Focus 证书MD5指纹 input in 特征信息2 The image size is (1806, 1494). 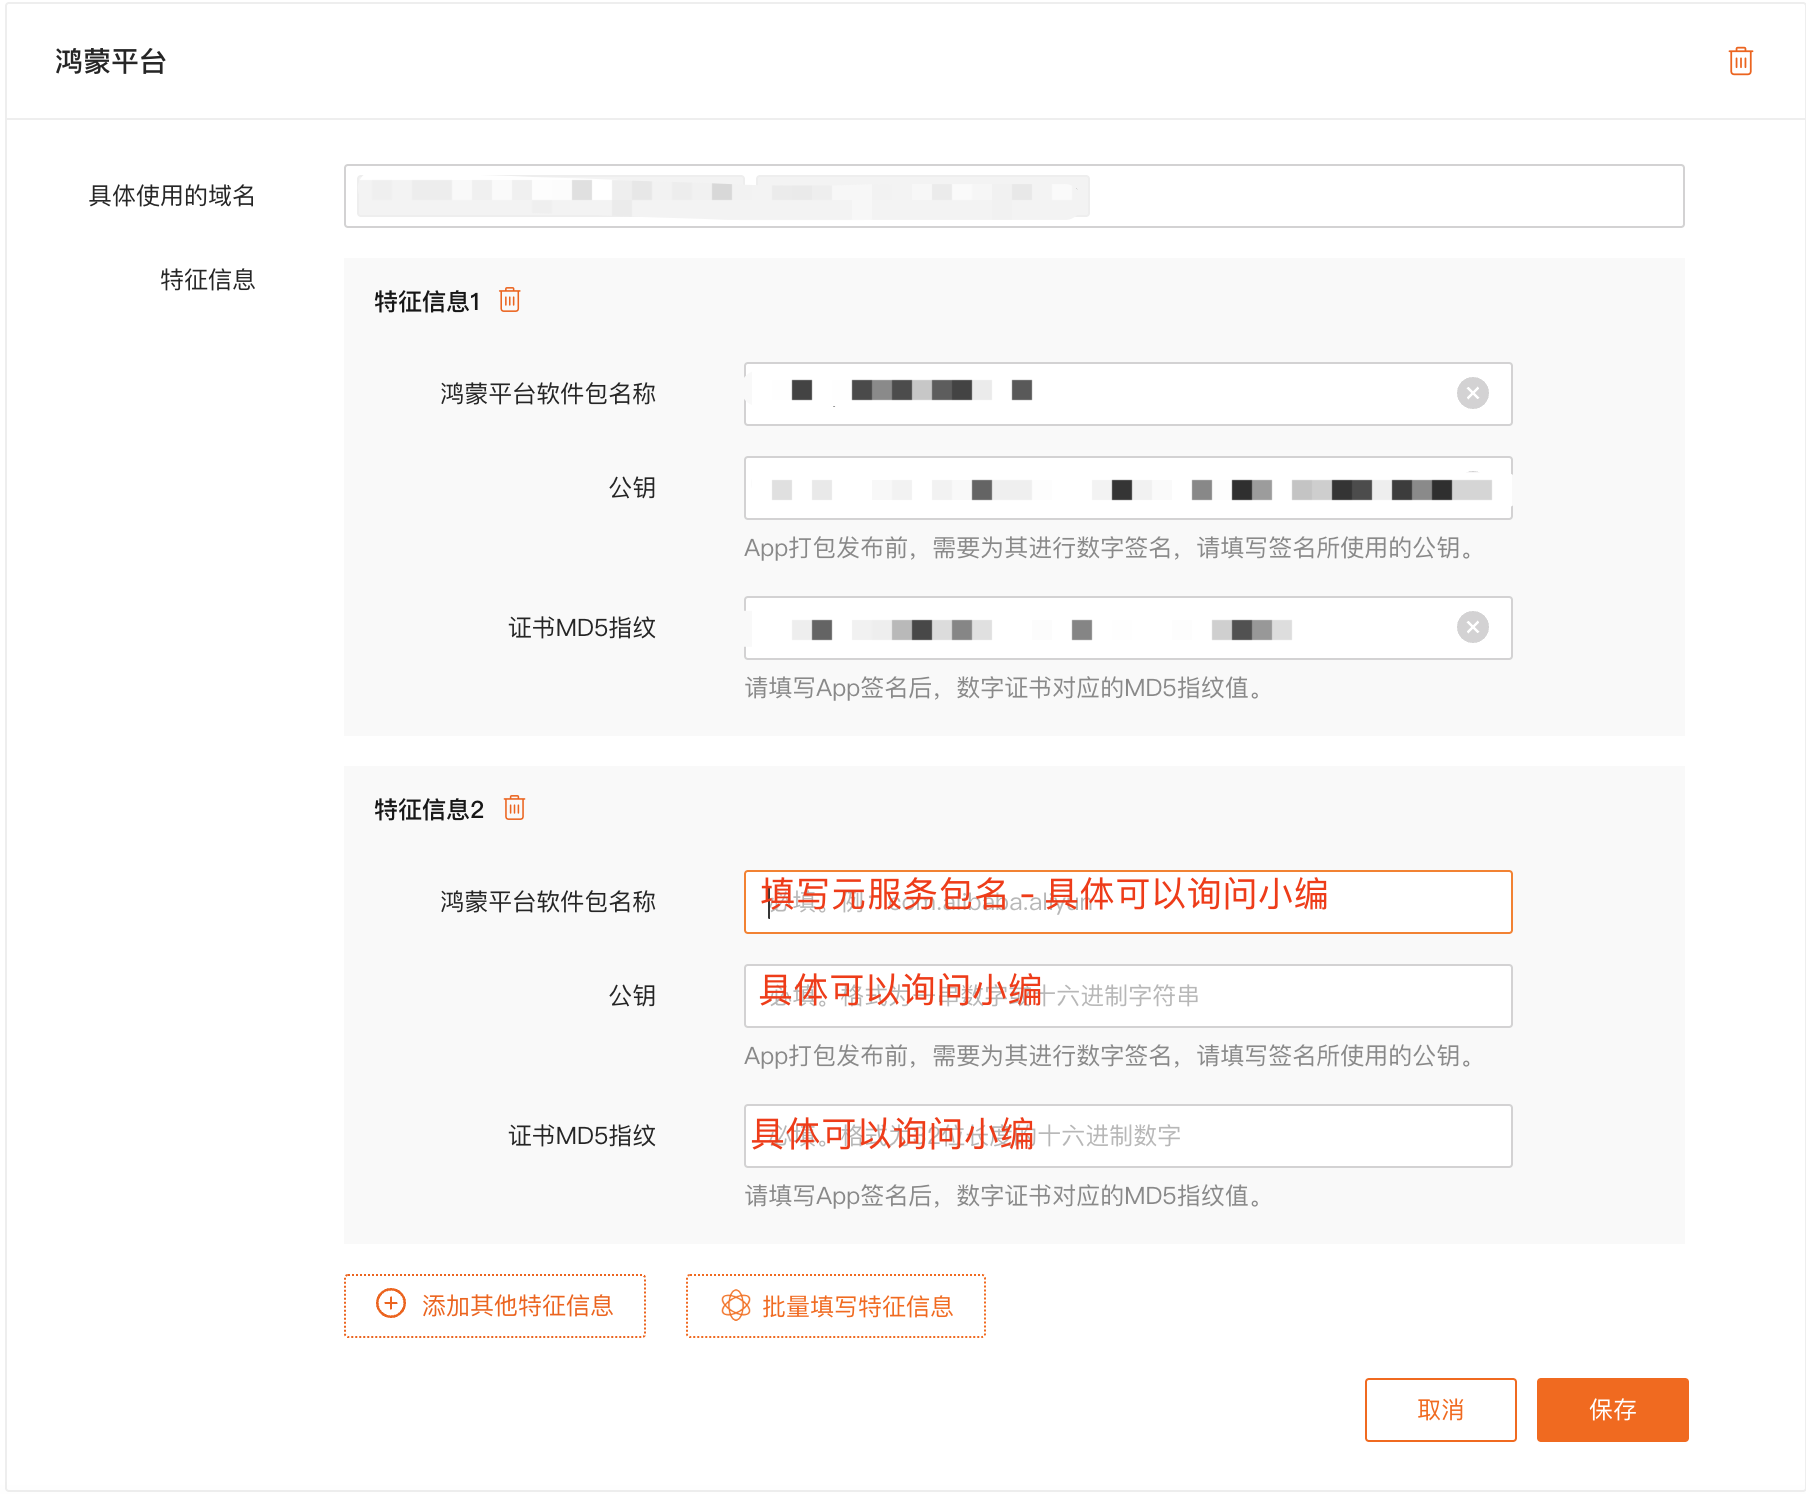tap(1128, 1136)
